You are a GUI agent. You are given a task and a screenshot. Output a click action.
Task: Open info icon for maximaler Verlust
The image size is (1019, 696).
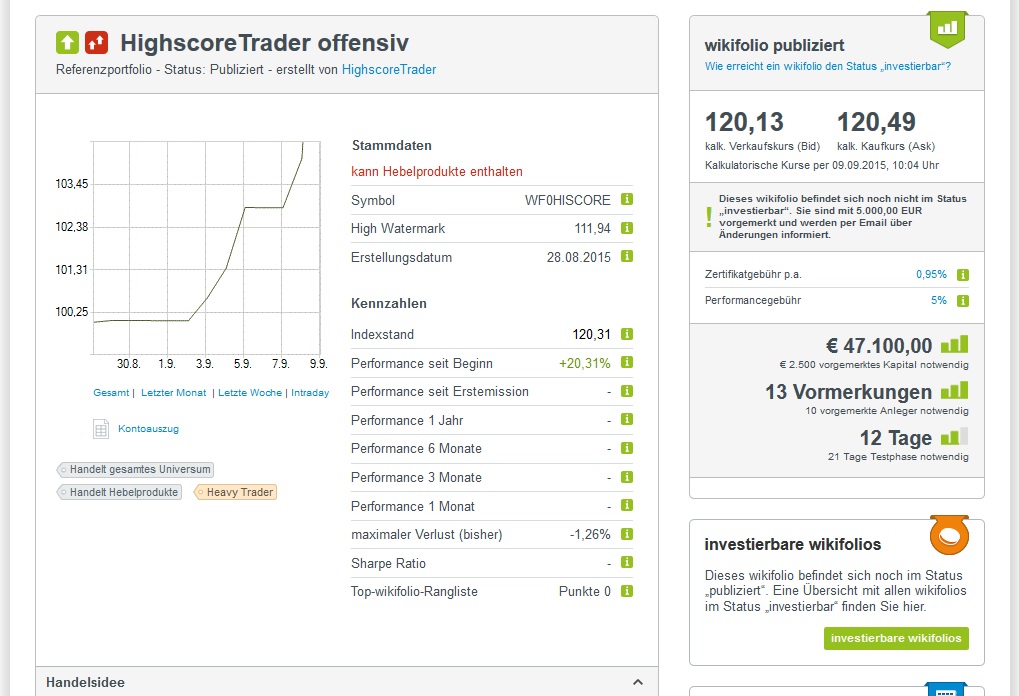click(x=626, y=534)
